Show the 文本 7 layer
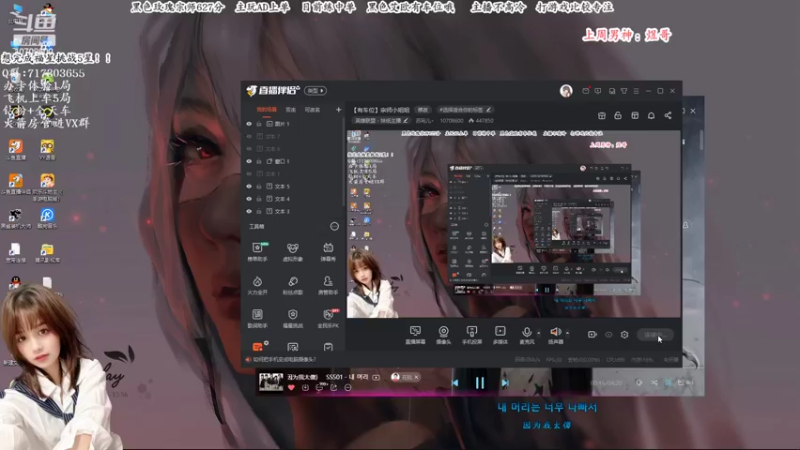This screenshot has width=800, height=450. pos(249,136)
